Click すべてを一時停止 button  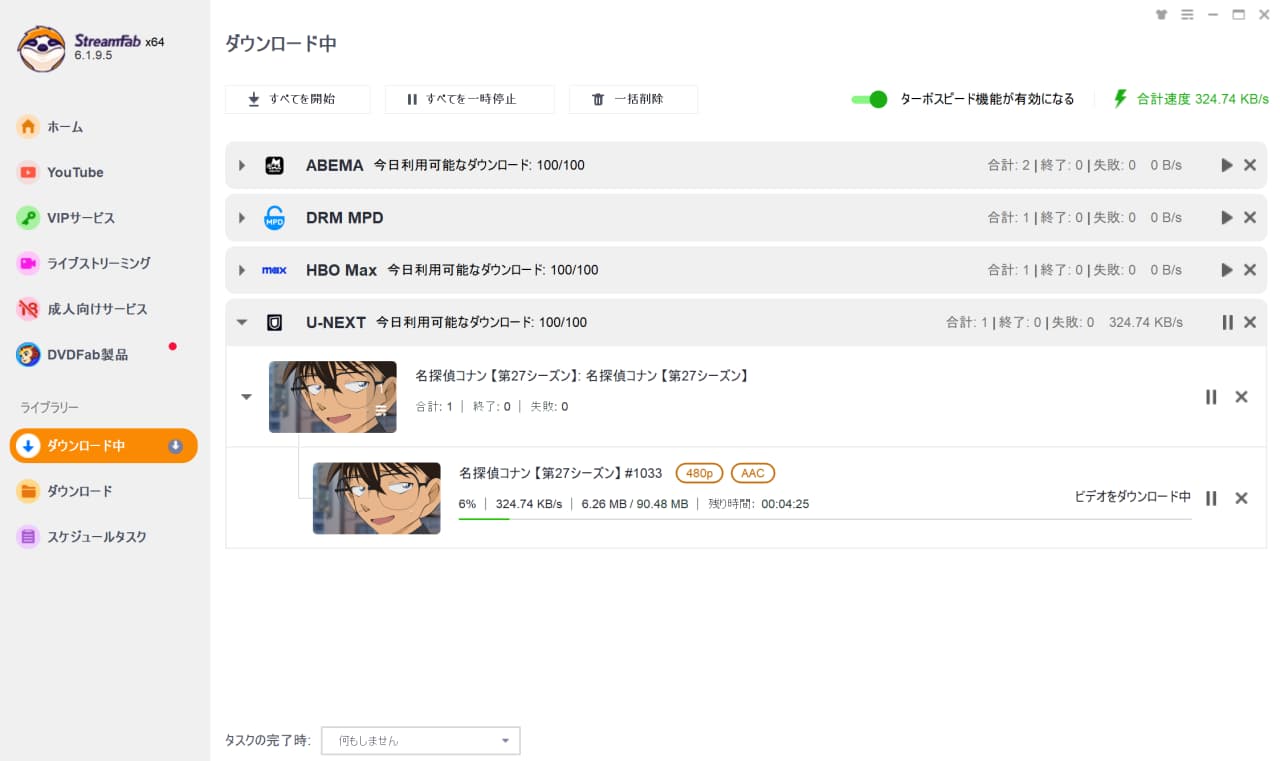pos(469,99)
